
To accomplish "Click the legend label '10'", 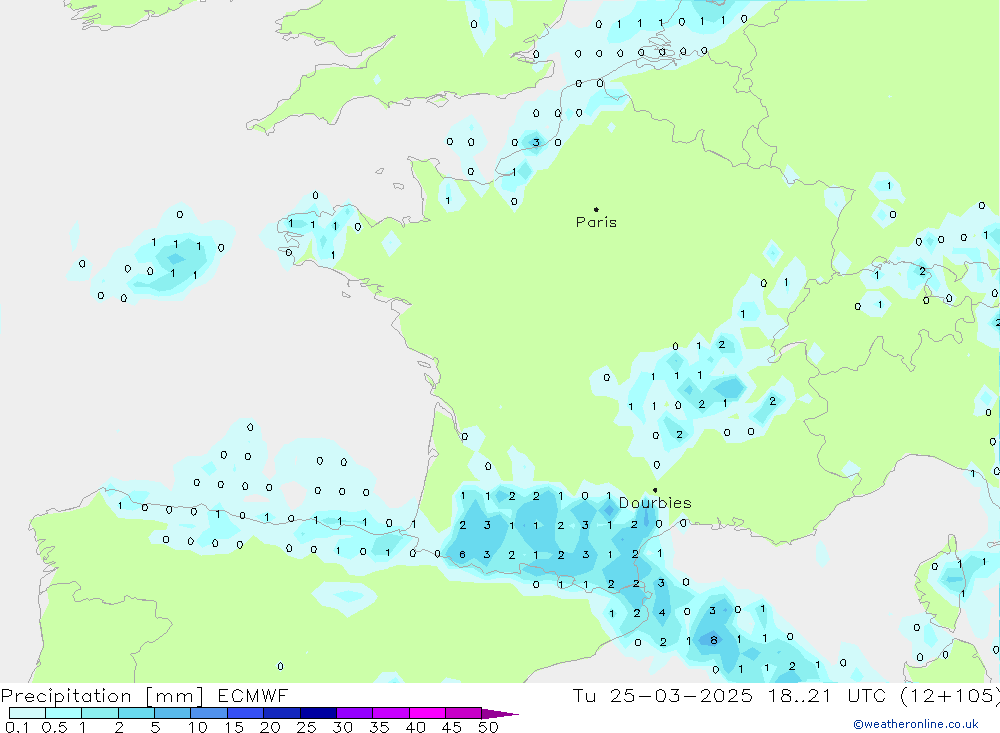I will (x=198, y=727).
